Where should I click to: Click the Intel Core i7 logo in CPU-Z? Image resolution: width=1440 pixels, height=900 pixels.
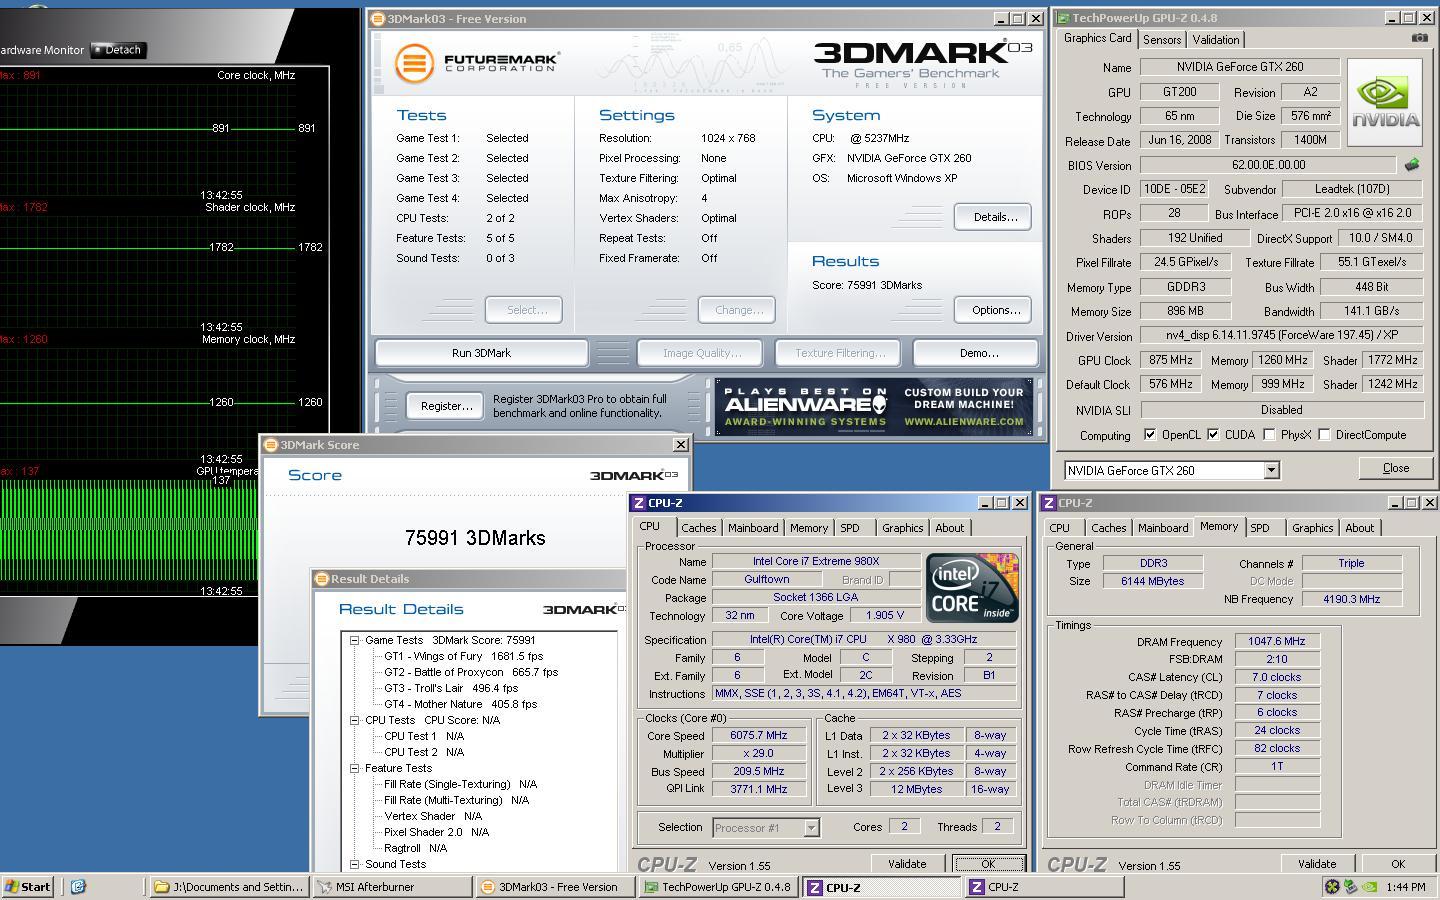972,587
